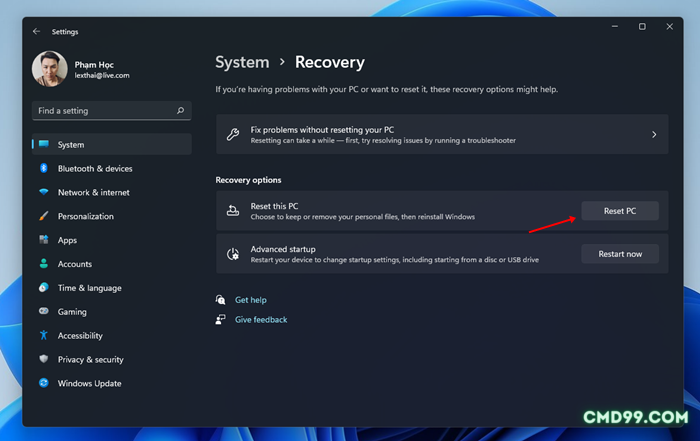Open Privacy & security settings
The width and height of the screenshot is (700, 441).
[x=112, y=359]
